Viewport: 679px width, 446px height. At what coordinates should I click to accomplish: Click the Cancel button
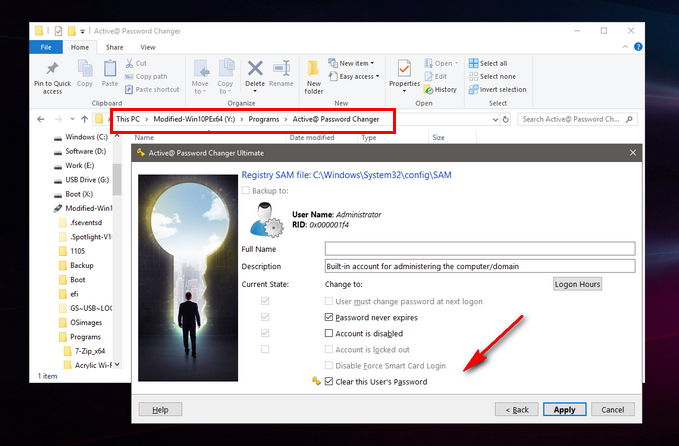tap(613, 410)
